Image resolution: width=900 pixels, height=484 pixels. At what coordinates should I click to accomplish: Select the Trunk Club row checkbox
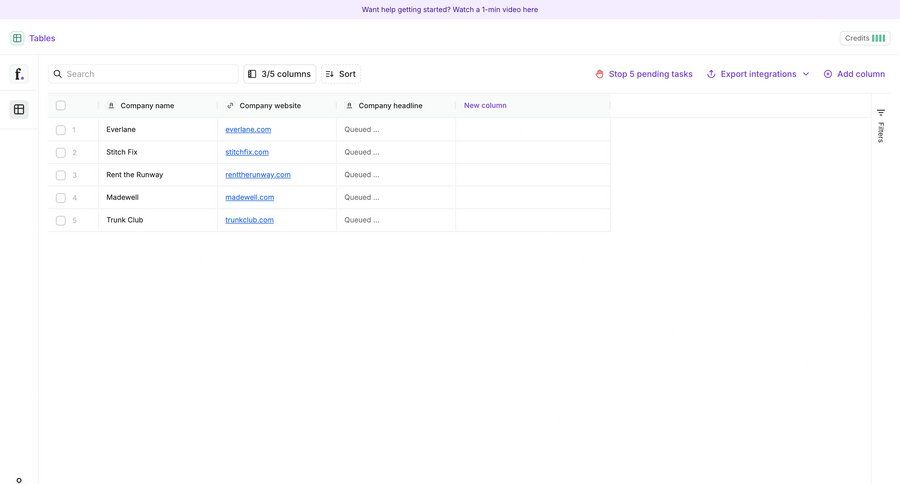[61, 221]
